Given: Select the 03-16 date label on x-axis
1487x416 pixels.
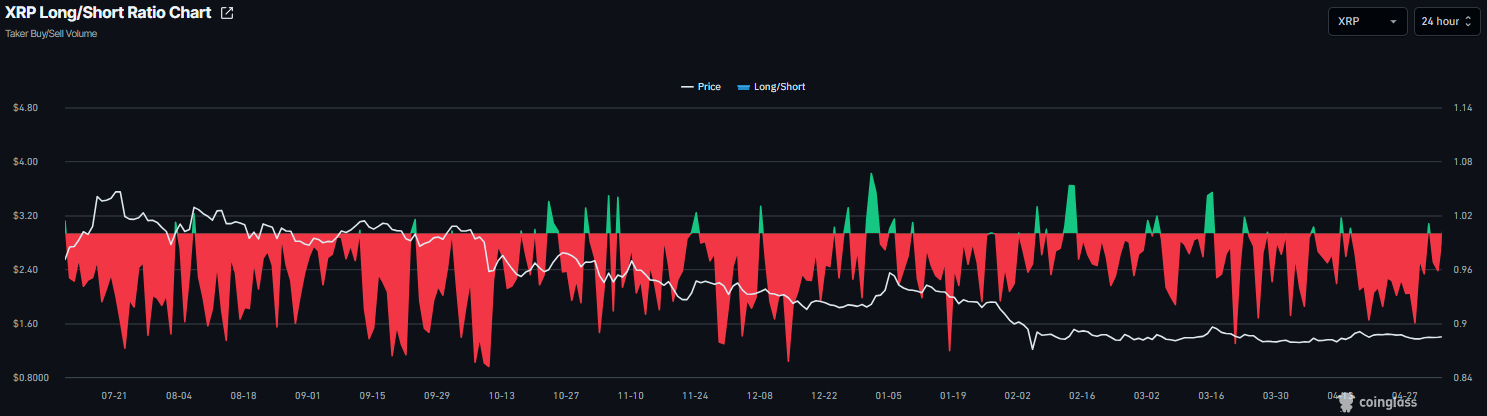Looking at the screenshot, I should (x=1210, y=396).
